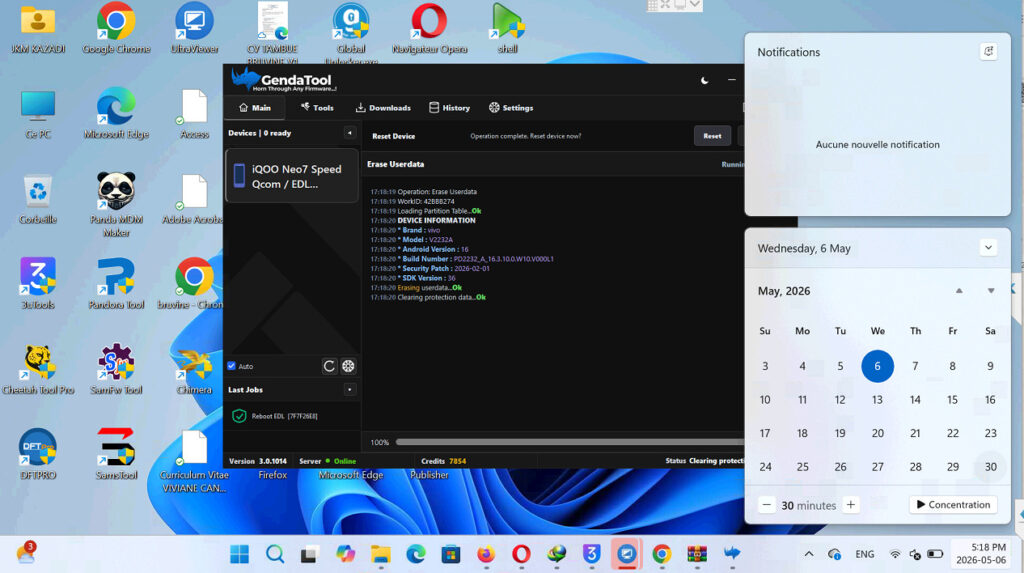Select Cheetah Tool Pro desktop icon
The width and height of the screenshot is (1024, 573).
pos(38,370)
